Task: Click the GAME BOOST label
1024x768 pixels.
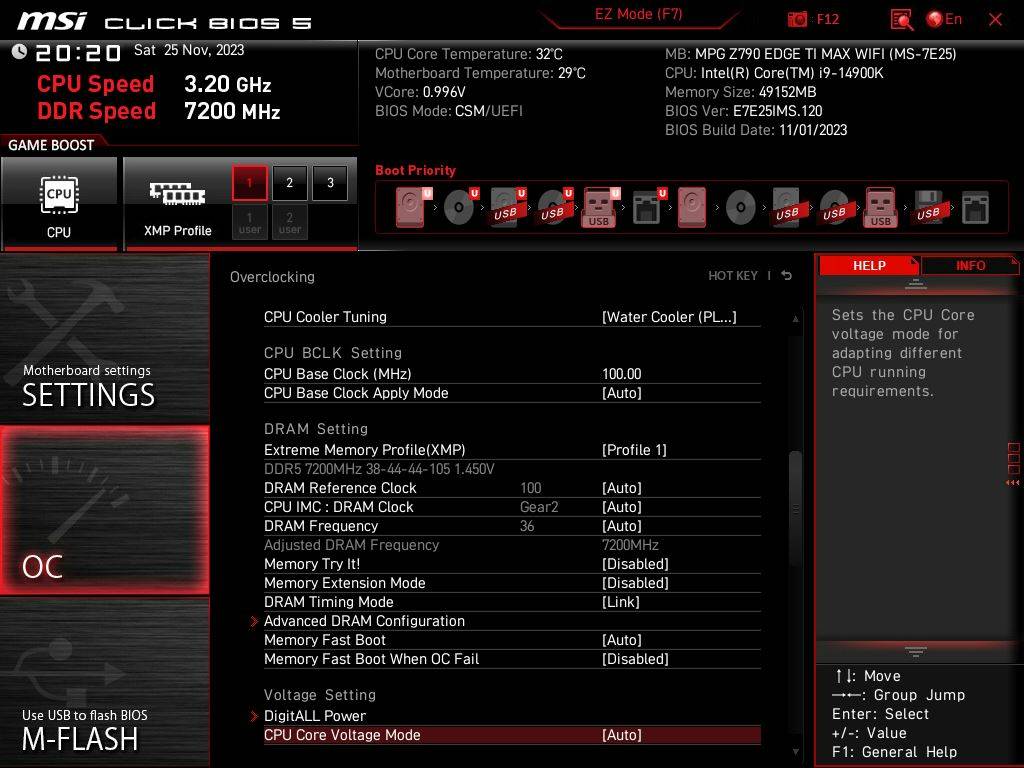Action: 51,145
